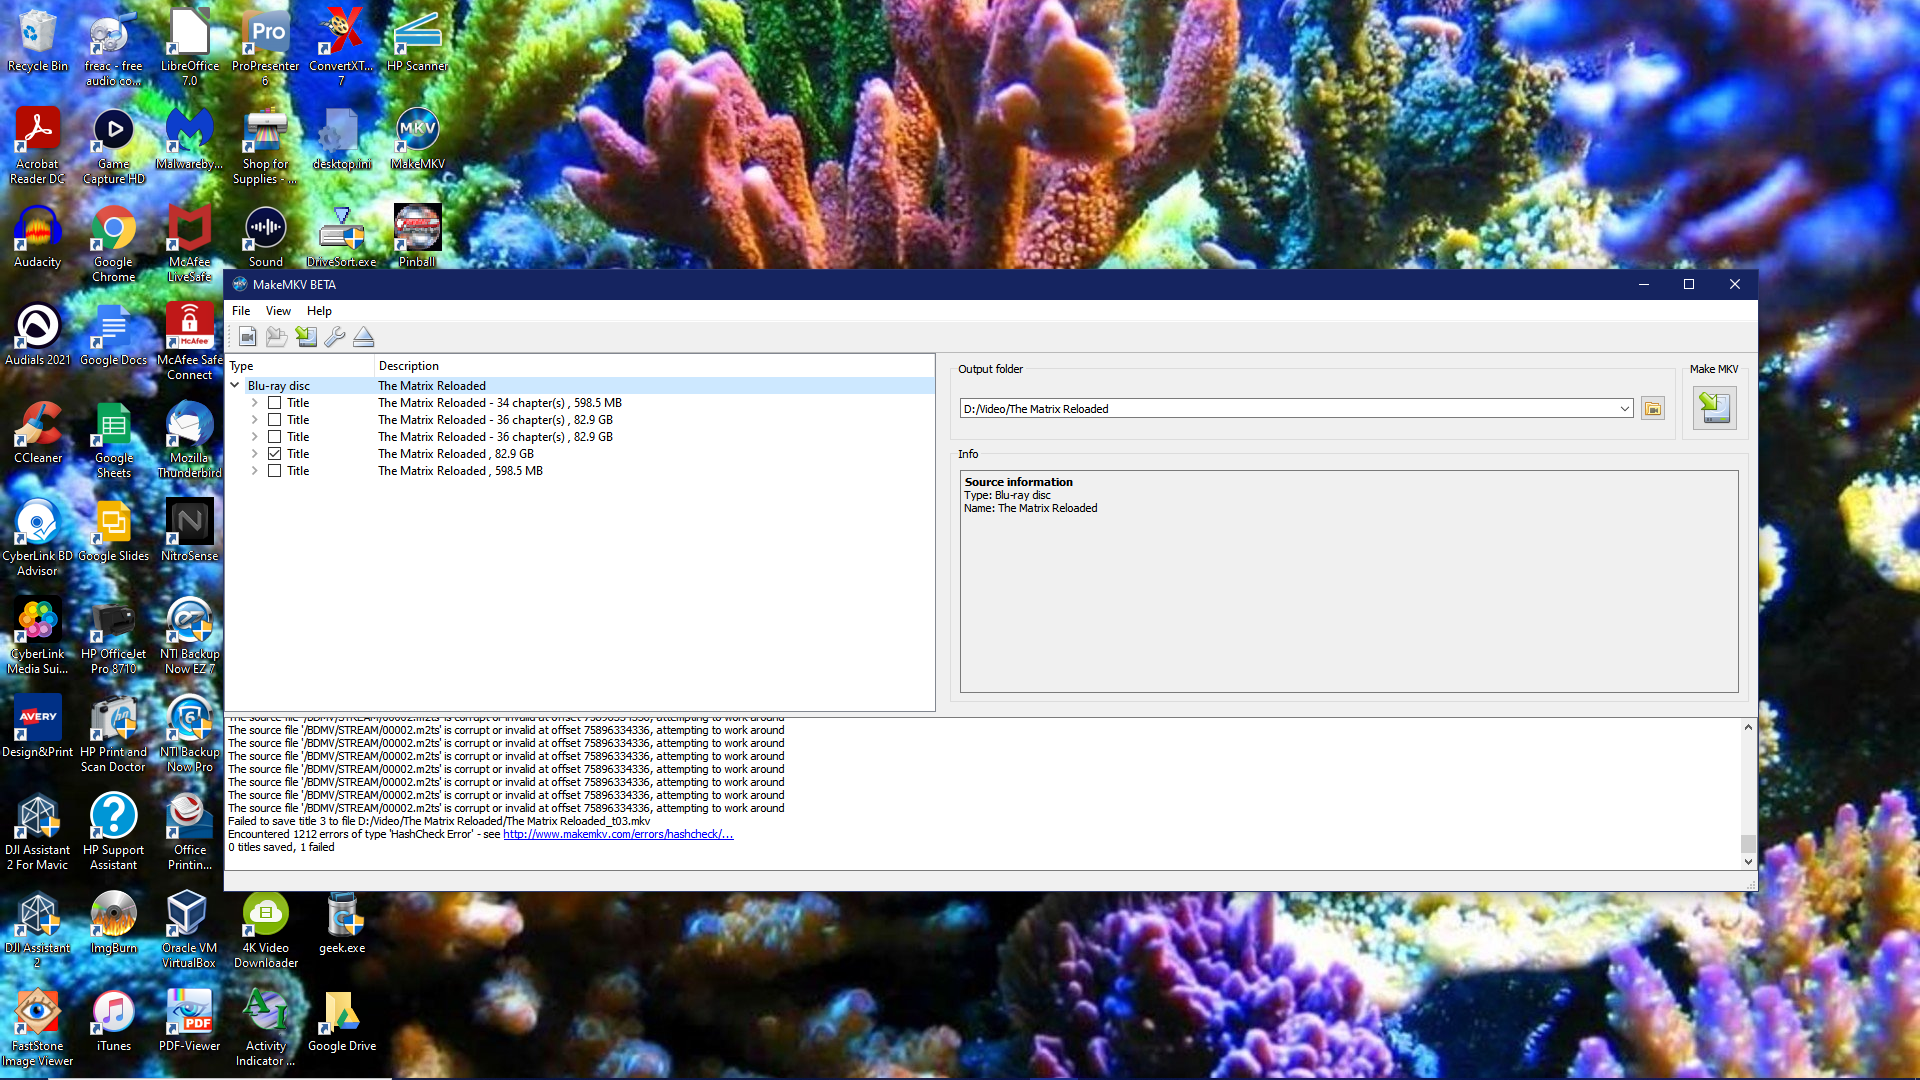Select the Google Chrome desktop icon
The width and height of the screenshot is (1920, 1080).
(x=114, y=244)
